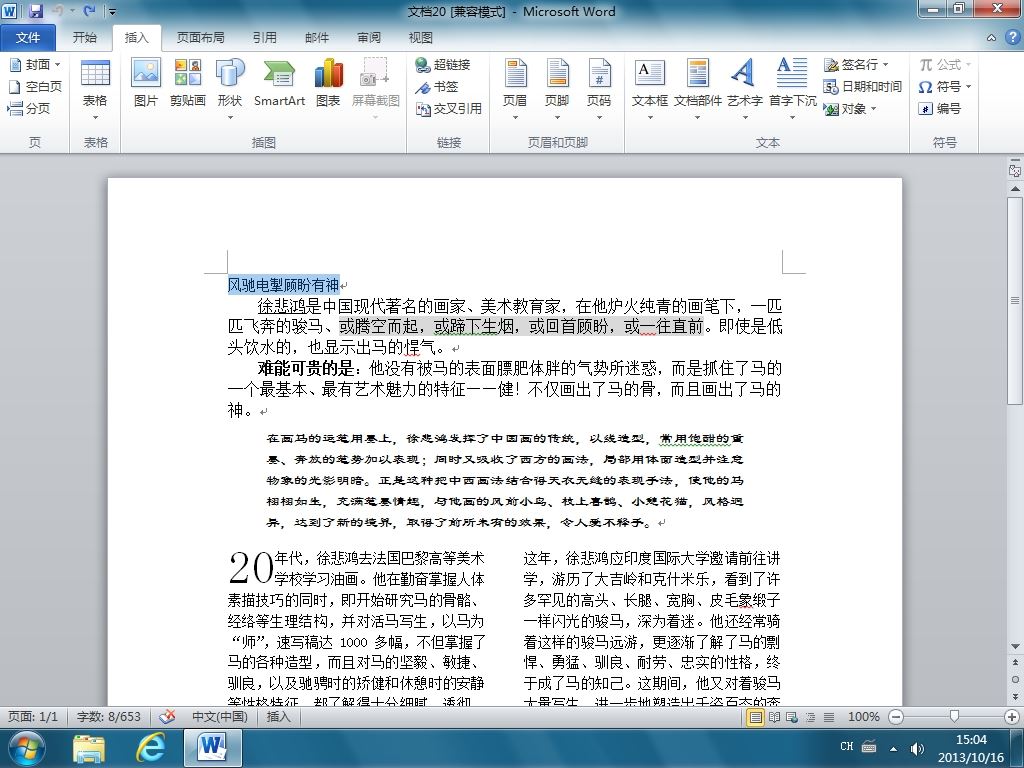Open Drop Cap (首字下沉) options
The image size is (1024, 768).
(x=792, y=89)
